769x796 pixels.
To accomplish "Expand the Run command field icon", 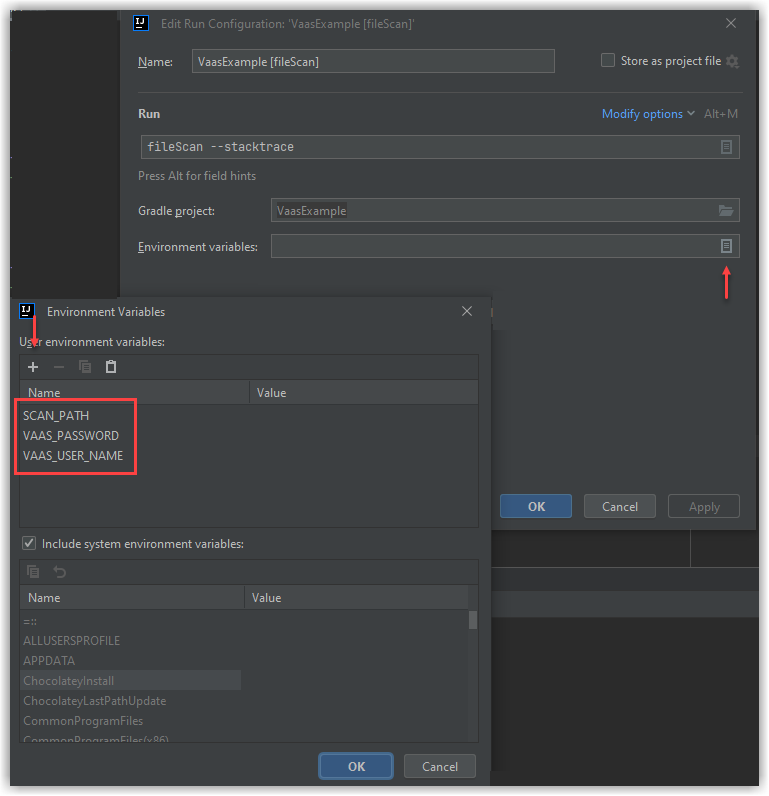I will tap(726, 147).
